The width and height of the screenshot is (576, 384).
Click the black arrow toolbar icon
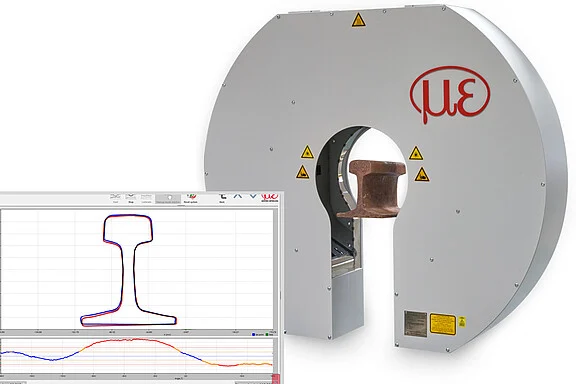tap(222, 198)
